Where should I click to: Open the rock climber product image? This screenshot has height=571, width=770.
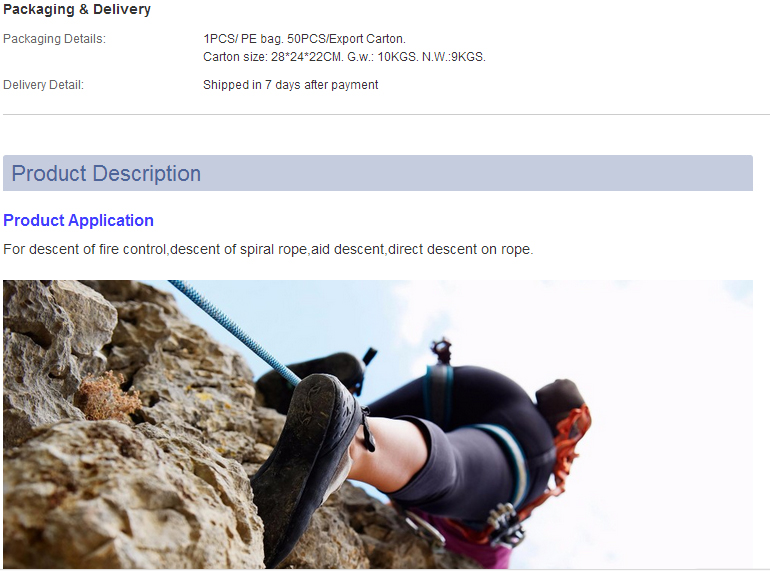tap(378, 424)
